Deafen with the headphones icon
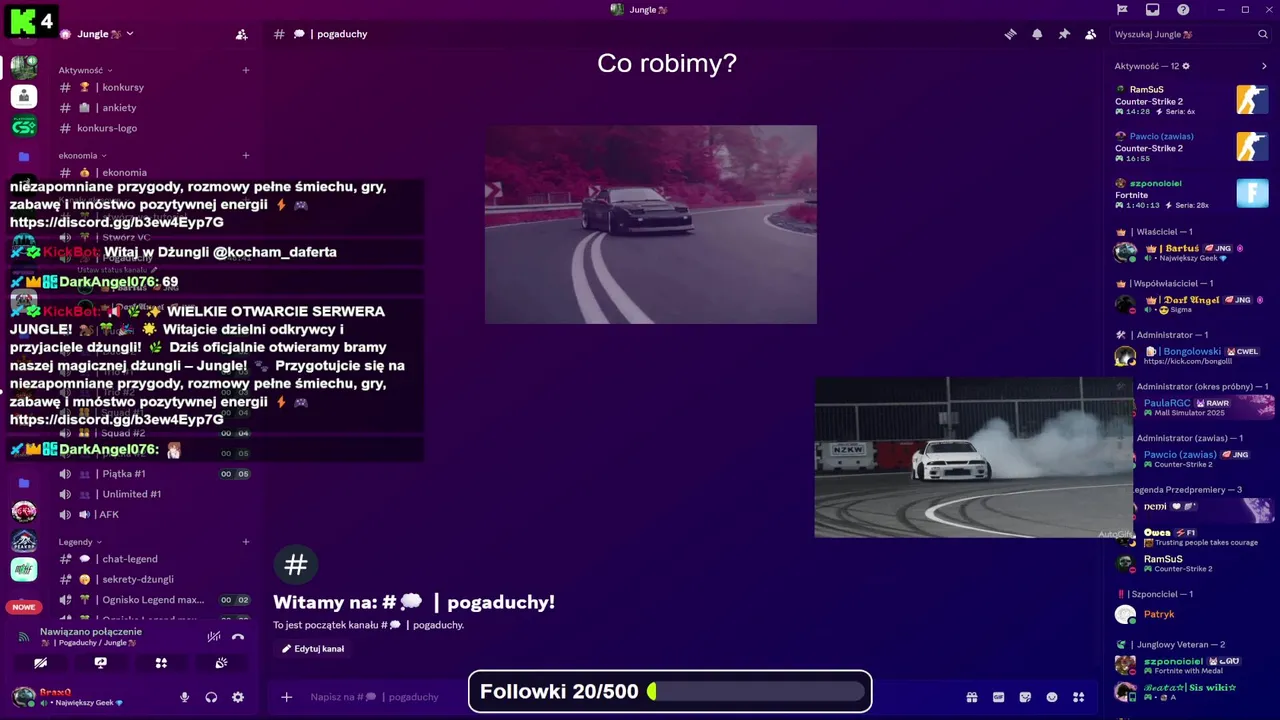1280x720 pixels. pyautogui.click(x=211, y=697)
